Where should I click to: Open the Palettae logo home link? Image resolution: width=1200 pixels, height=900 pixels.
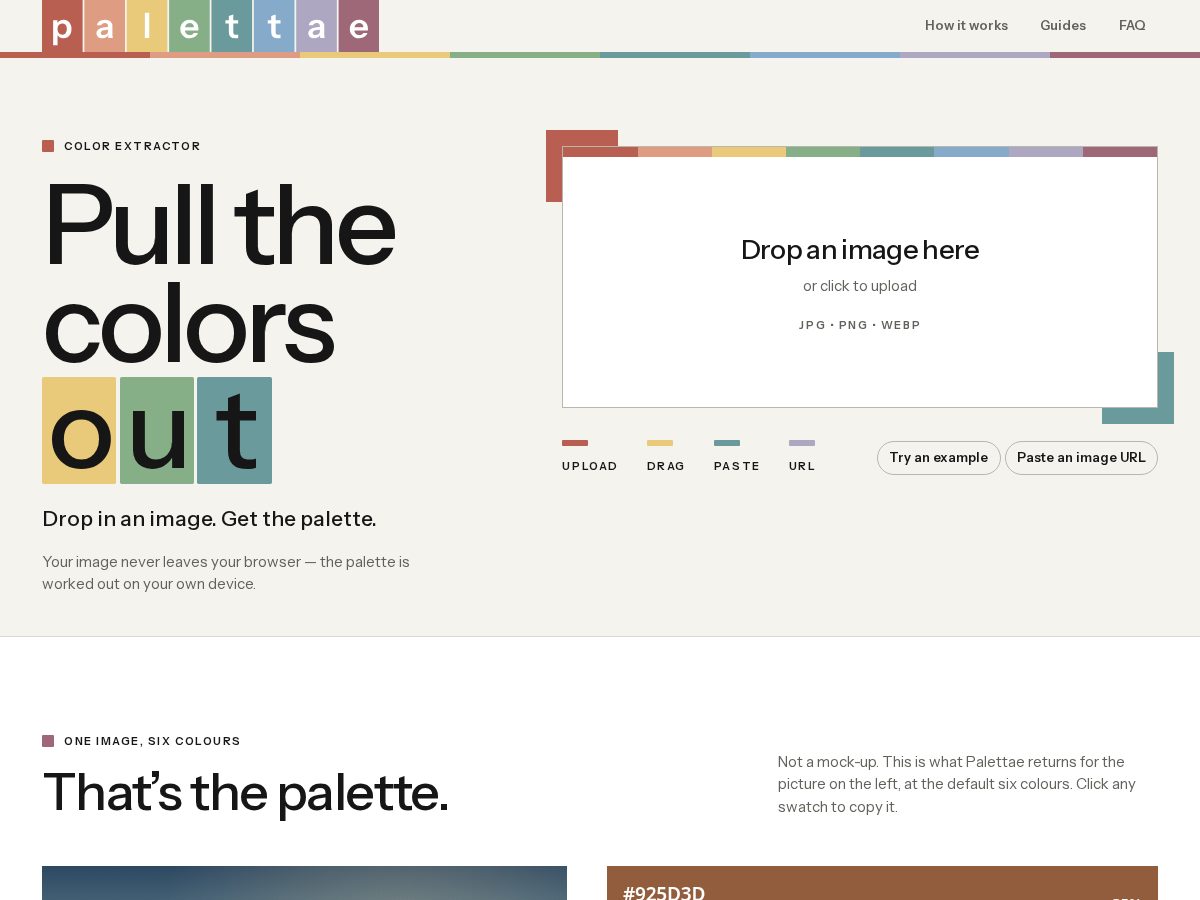coord(210,26)
